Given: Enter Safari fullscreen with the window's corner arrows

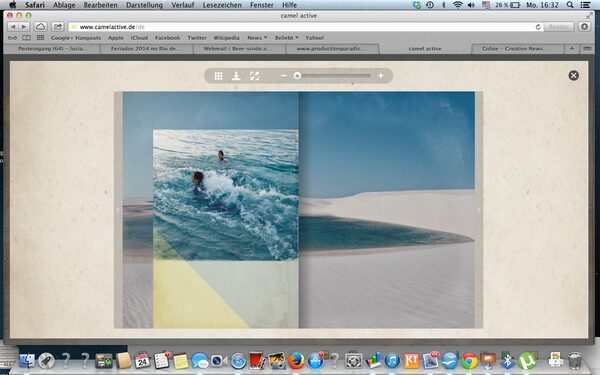Looking at the screenshot, I should click(x=589, y=16).
